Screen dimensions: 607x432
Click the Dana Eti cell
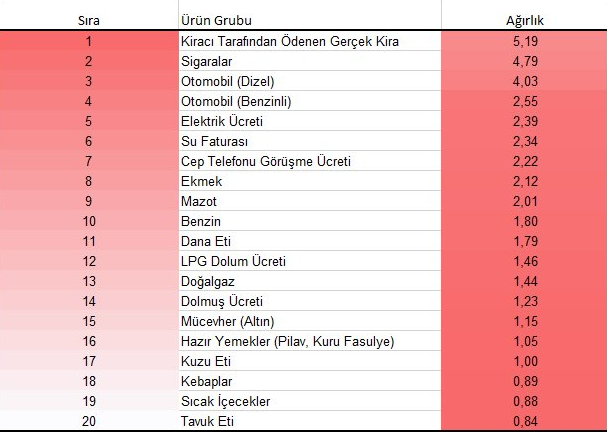click(x=310, y=242)
